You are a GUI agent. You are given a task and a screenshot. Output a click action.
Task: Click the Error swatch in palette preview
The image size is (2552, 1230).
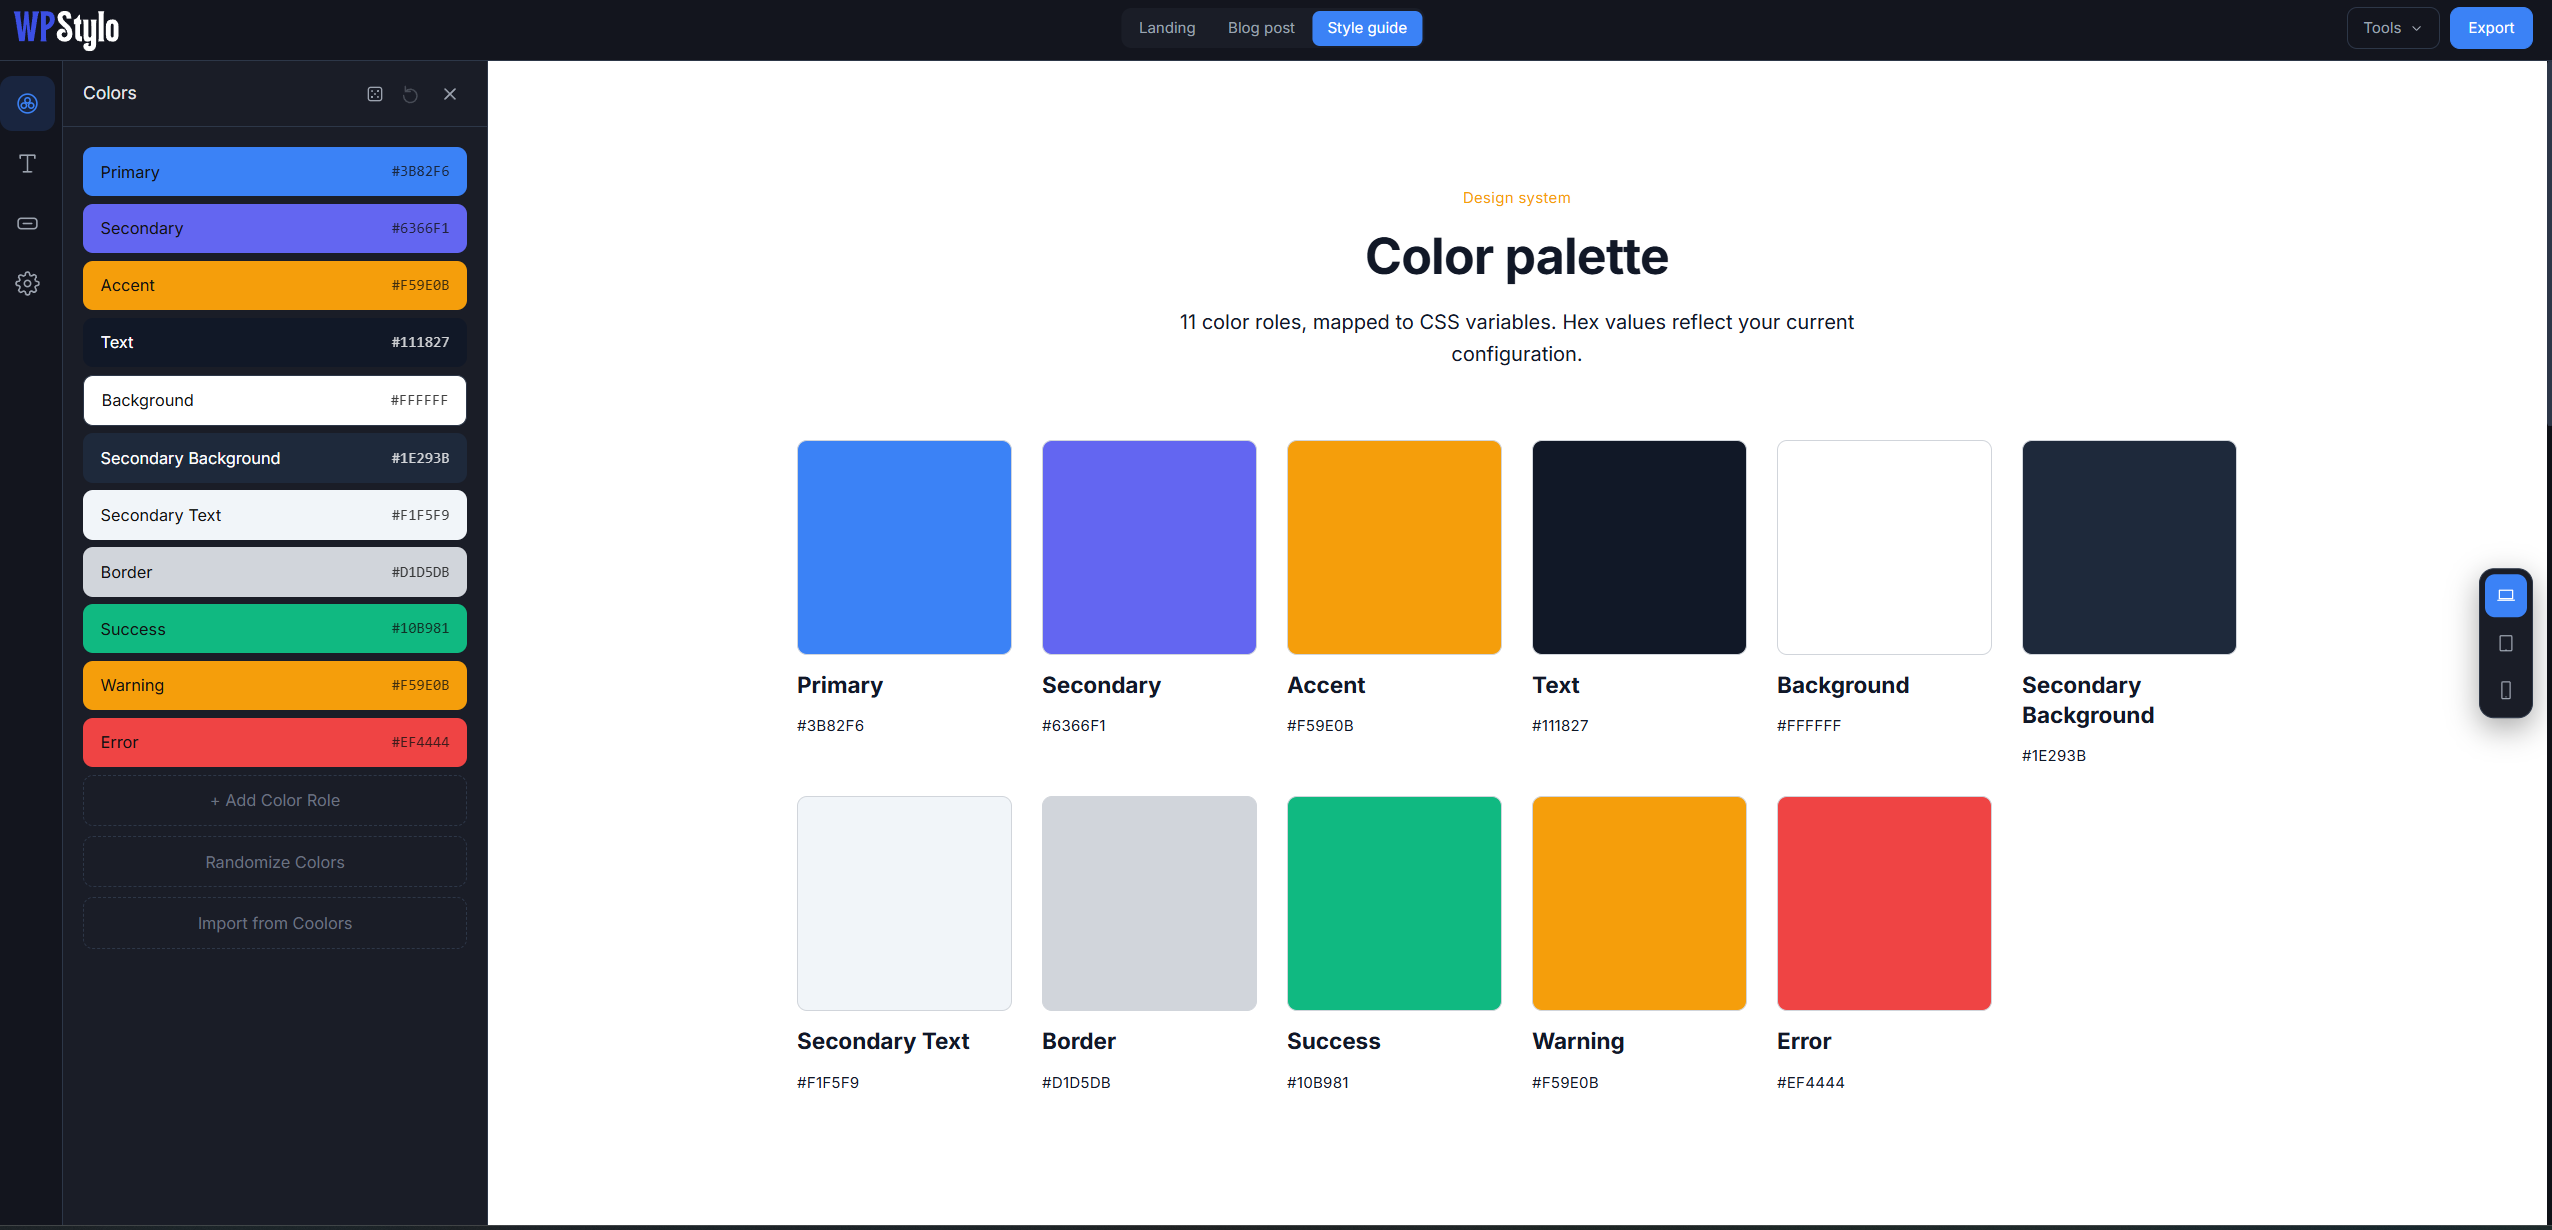[1884, 903]
